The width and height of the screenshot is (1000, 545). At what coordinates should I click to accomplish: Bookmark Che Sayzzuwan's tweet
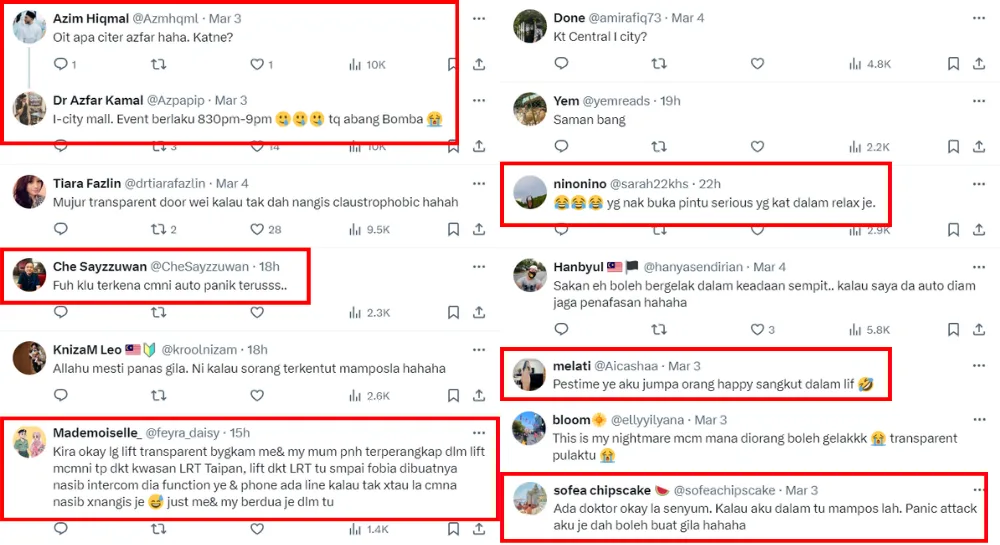(454, 312)
